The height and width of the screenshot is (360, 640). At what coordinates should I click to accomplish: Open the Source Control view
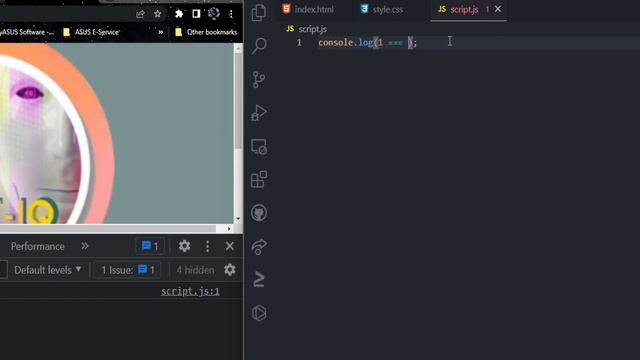[x=259, y=80]
